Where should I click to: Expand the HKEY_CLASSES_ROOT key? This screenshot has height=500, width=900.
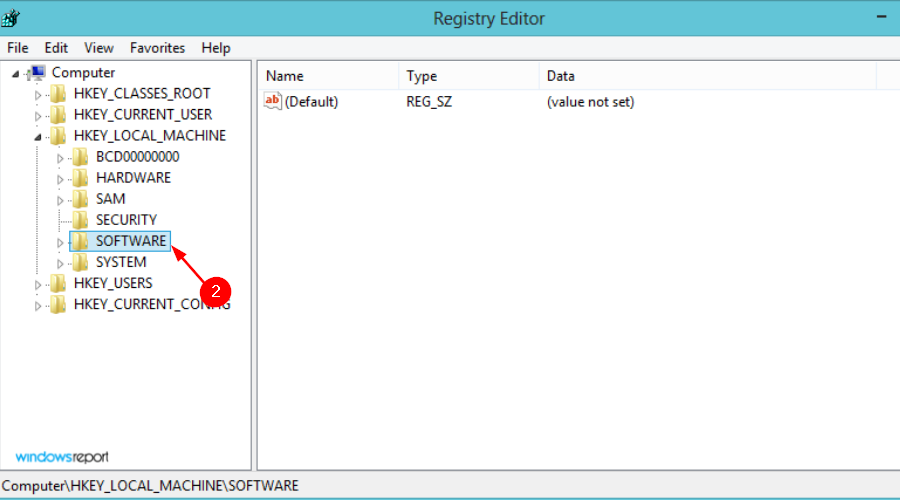[x=38, y=95]
